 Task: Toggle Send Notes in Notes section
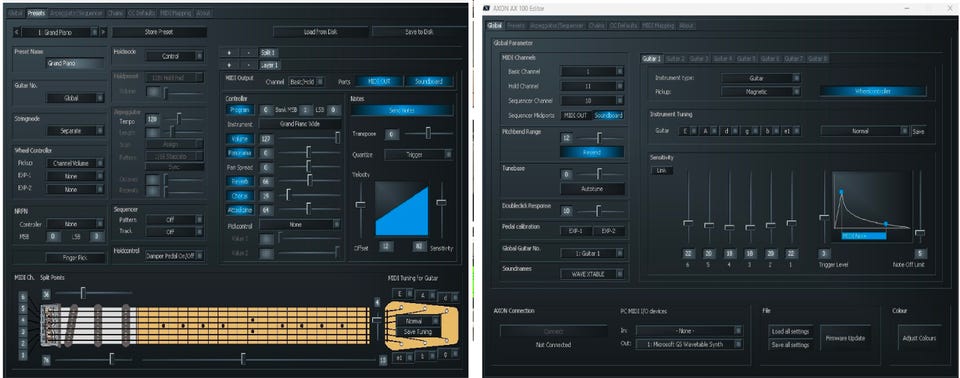click(402, 110)
